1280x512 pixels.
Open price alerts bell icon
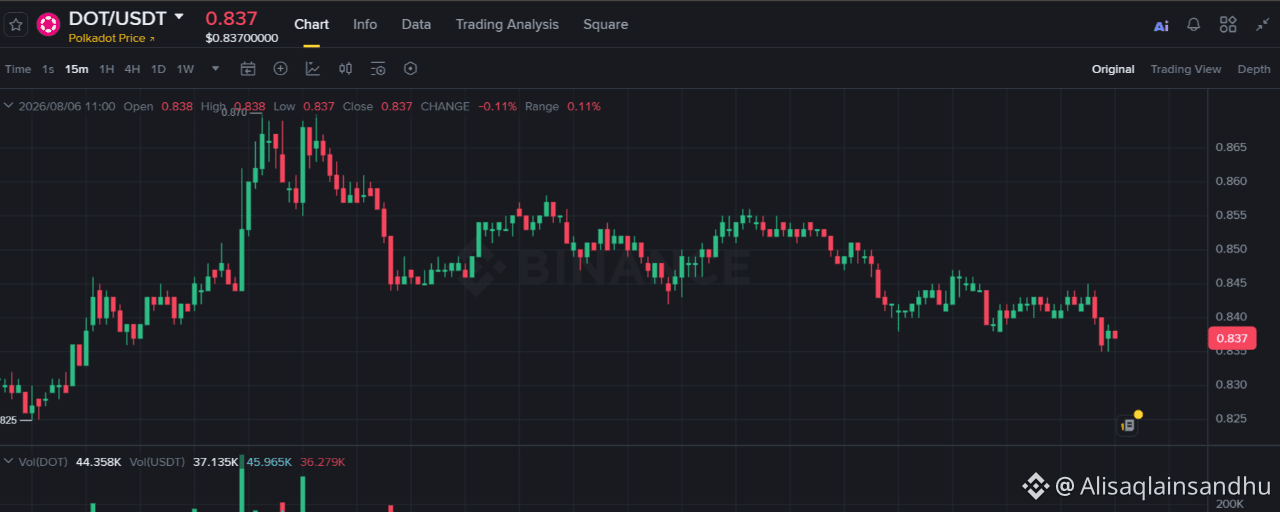pyautogui.click(x=1194, y=25)
